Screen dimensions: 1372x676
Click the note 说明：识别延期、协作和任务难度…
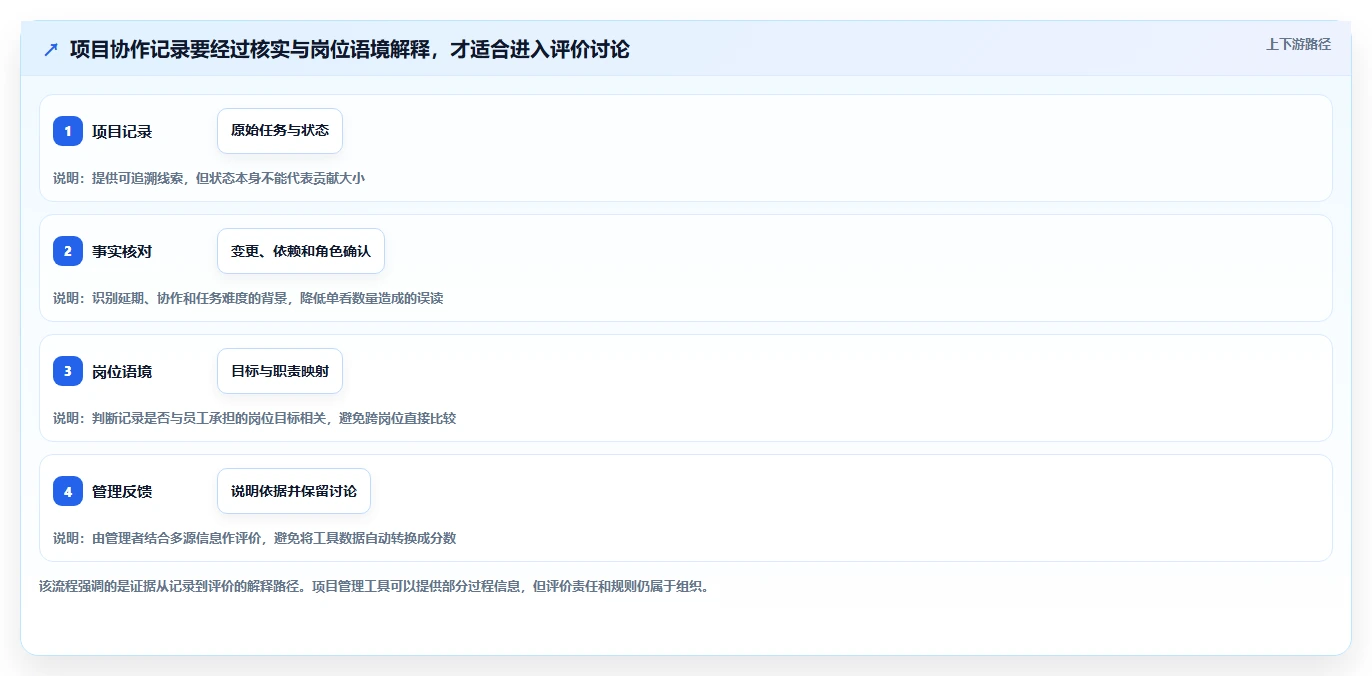(248, 298)
